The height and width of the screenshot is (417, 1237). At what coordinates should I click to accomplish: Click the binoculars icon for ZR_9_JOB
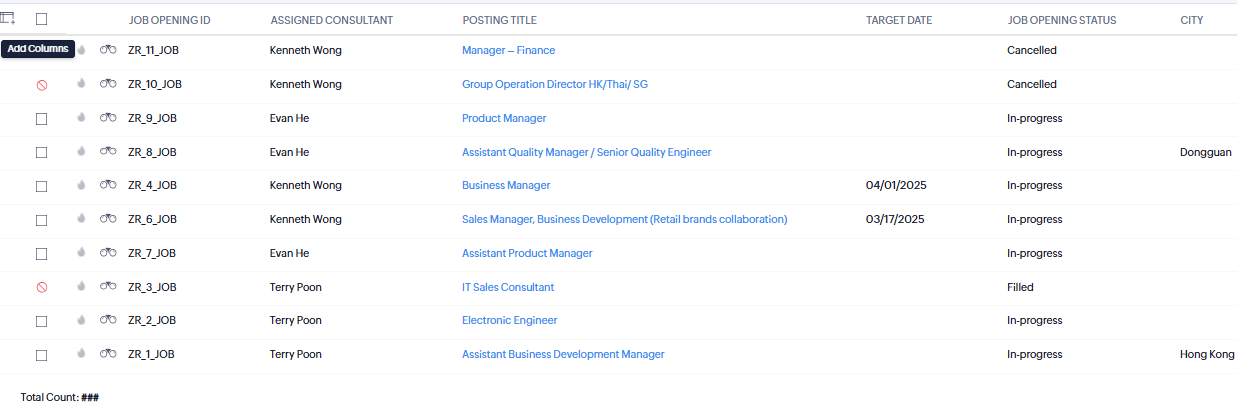pos(108,118)
